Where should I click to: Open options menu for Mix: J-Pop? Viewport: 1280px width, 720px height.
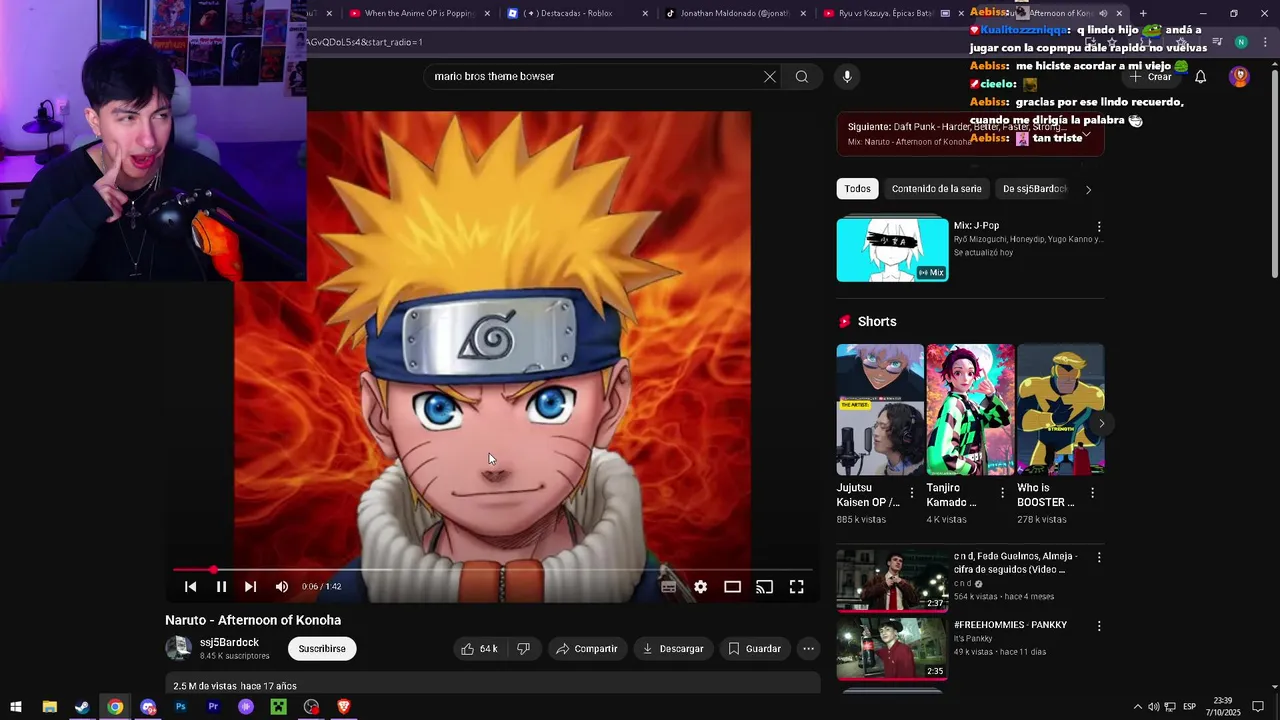pos(1099,227)
